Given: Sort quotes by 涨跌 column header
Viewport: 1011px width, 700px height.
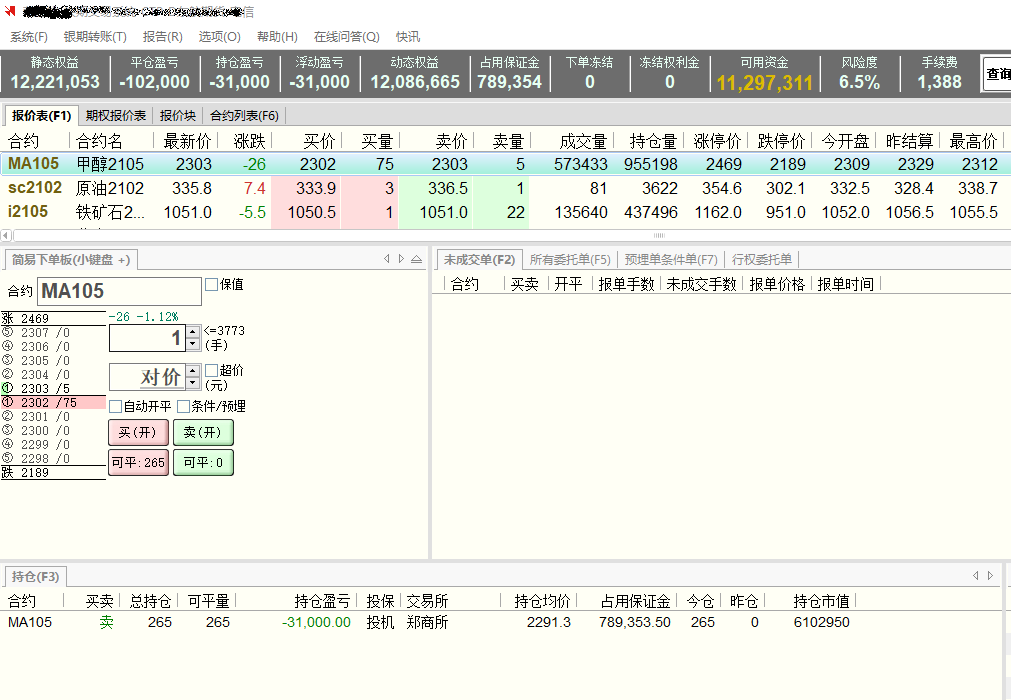Looking at the screenshot, I should (249, 141).
